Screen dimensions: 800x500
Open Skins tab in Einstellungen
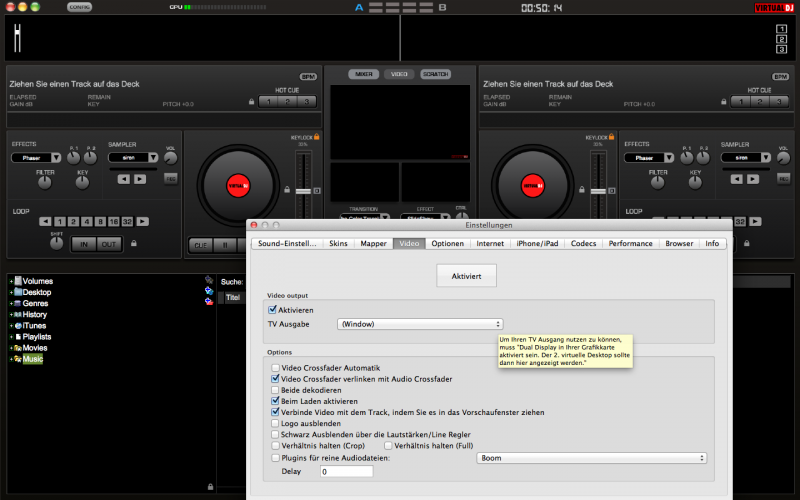tap(338, 243)
